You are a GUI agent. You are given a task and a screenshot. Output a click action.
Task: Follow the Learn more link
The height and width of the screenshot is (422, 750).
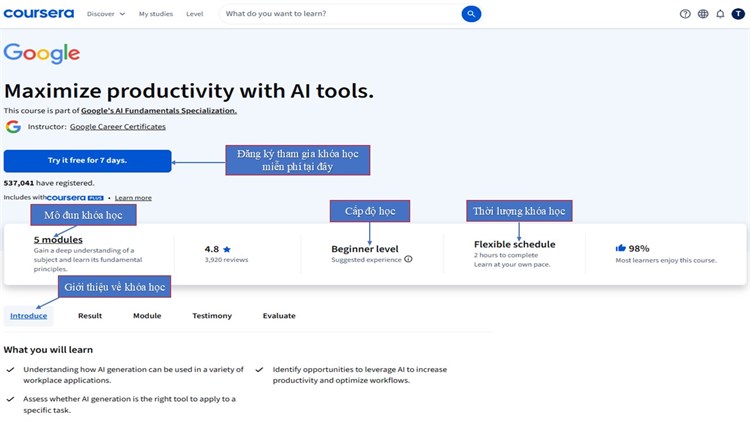[x=133, y=198]
